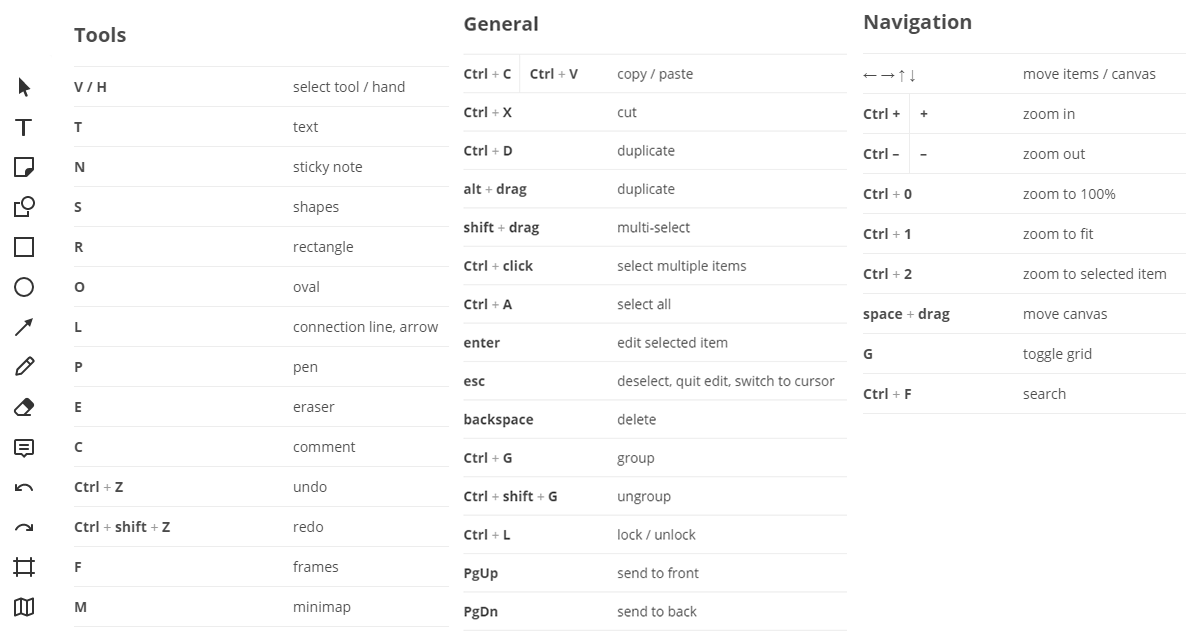Choose the pen tool icon
The width and height of the screenshot is (1186, 635).
pos(24,367)
